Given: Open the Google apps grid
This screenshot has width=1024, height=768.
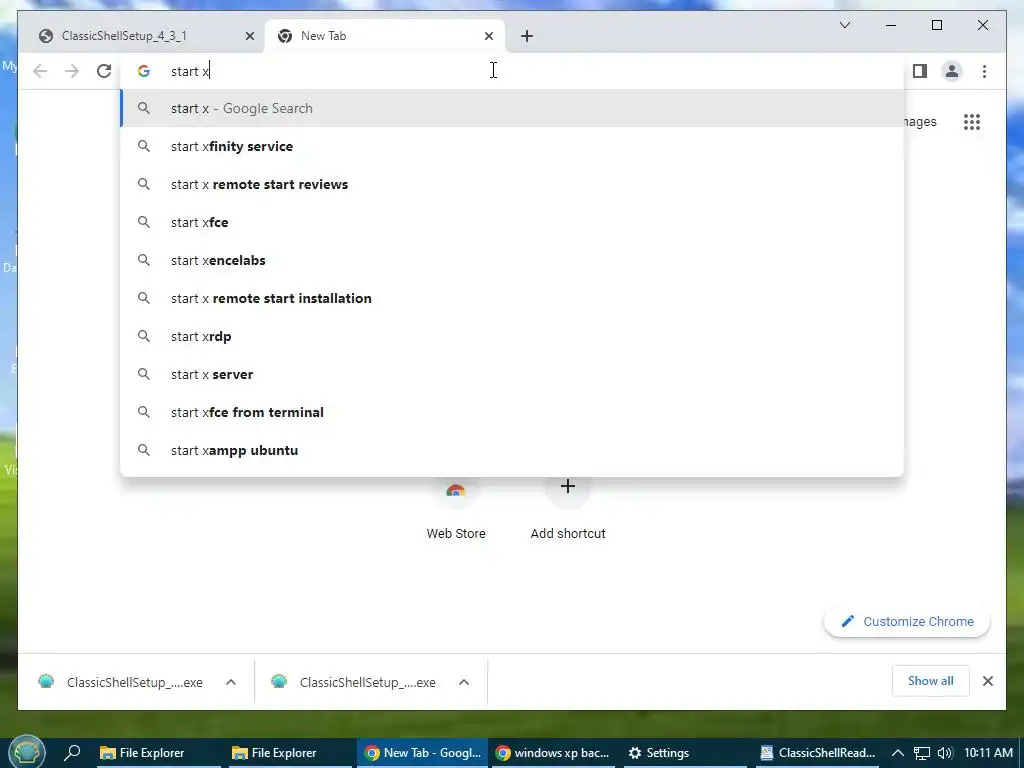Looking at the screenshot, I should pyautogui.click(x=972, y=121).
